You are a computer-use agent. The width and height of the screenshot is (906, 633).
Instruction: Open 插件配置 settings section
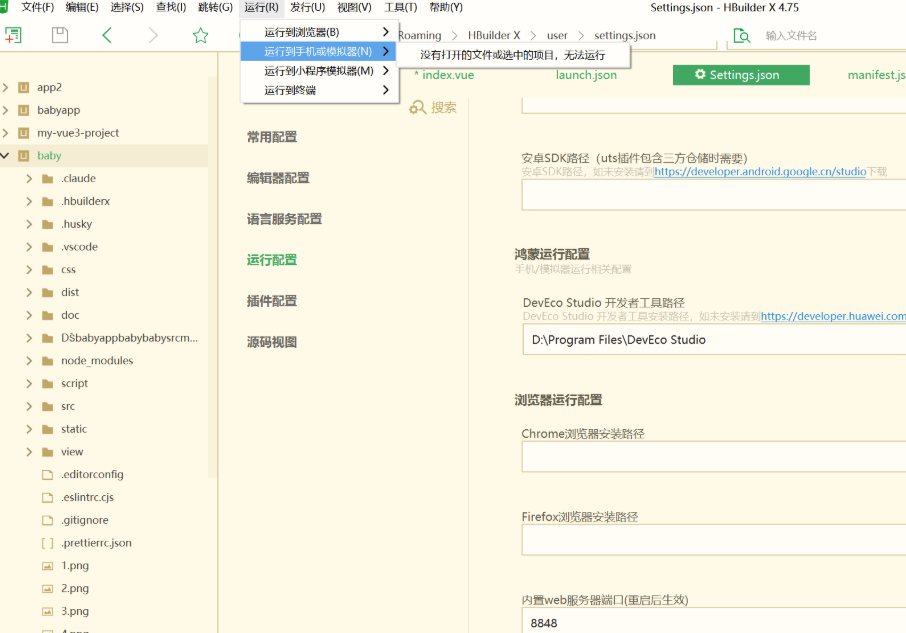click(272, 301)
